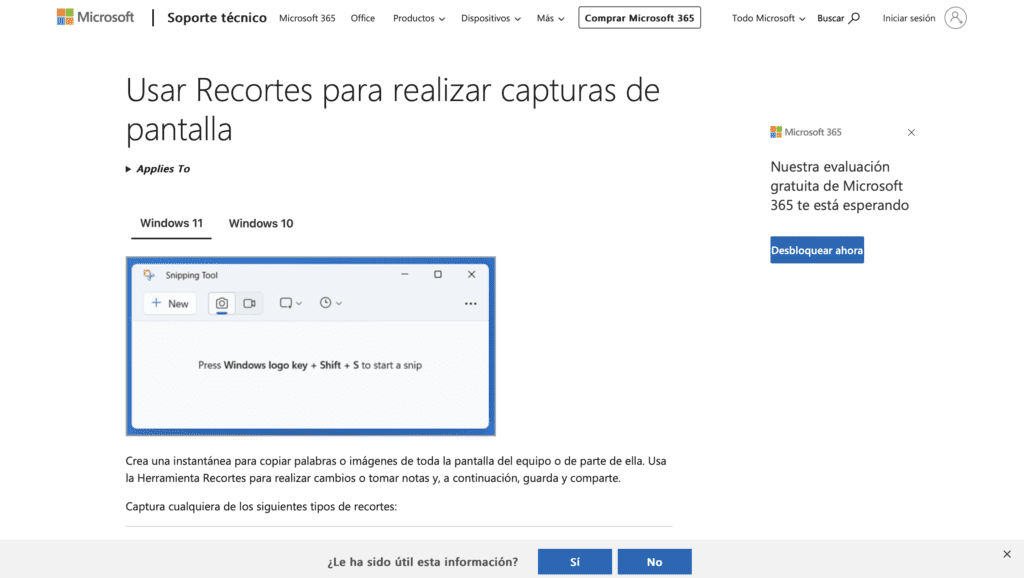Viewport: 1024px width, 578px height.
Task: Dismiss the feedback bar with its X
Action: tap(1007, 554)
